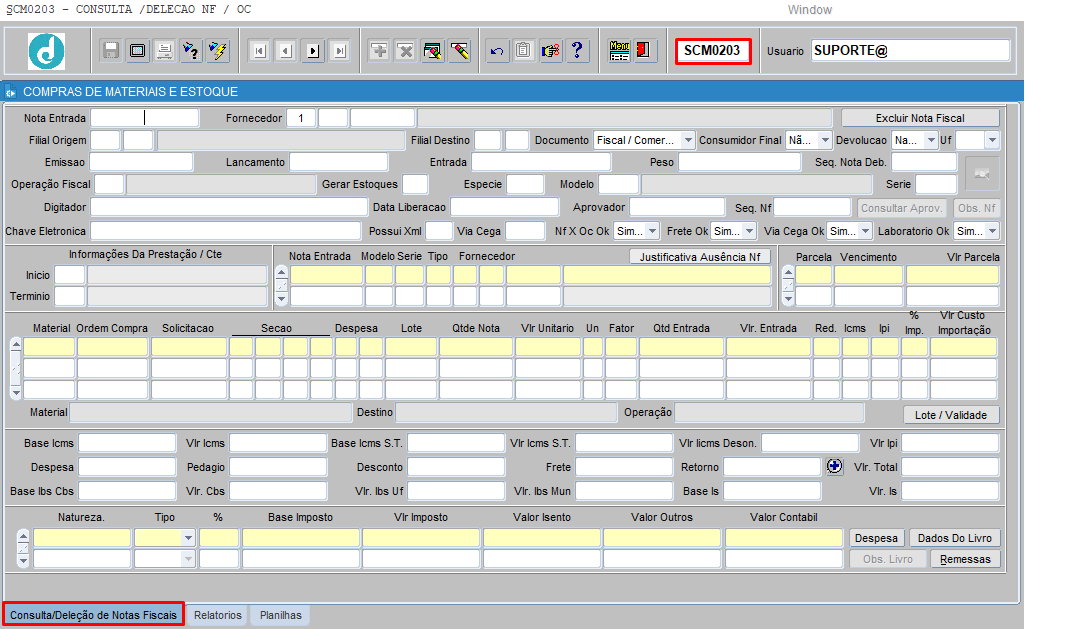Image resolution: width=1080 pixels, height=629 pixels.
Task: Click the Insert Record plus icon
Action: click(x=379, y=51)
